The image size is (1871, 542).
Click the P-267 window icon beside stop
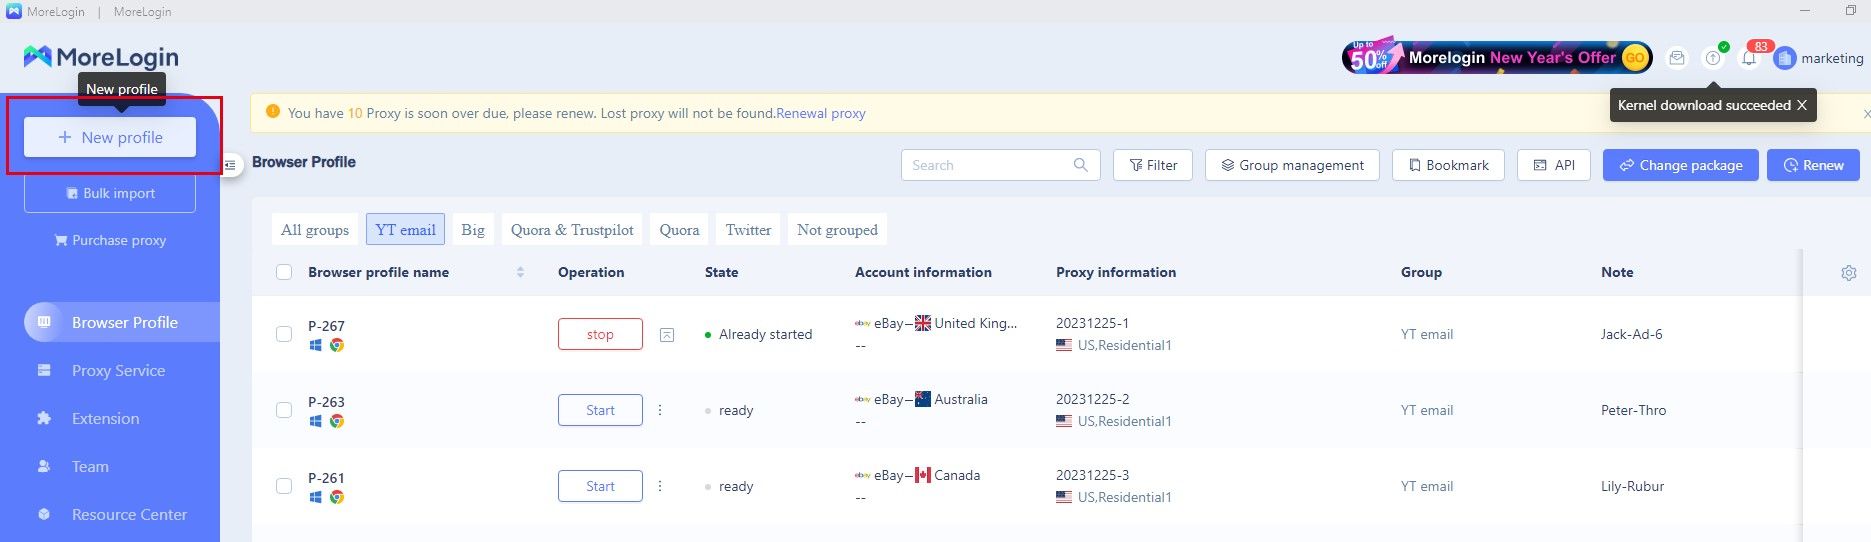(x=667, y=335)
